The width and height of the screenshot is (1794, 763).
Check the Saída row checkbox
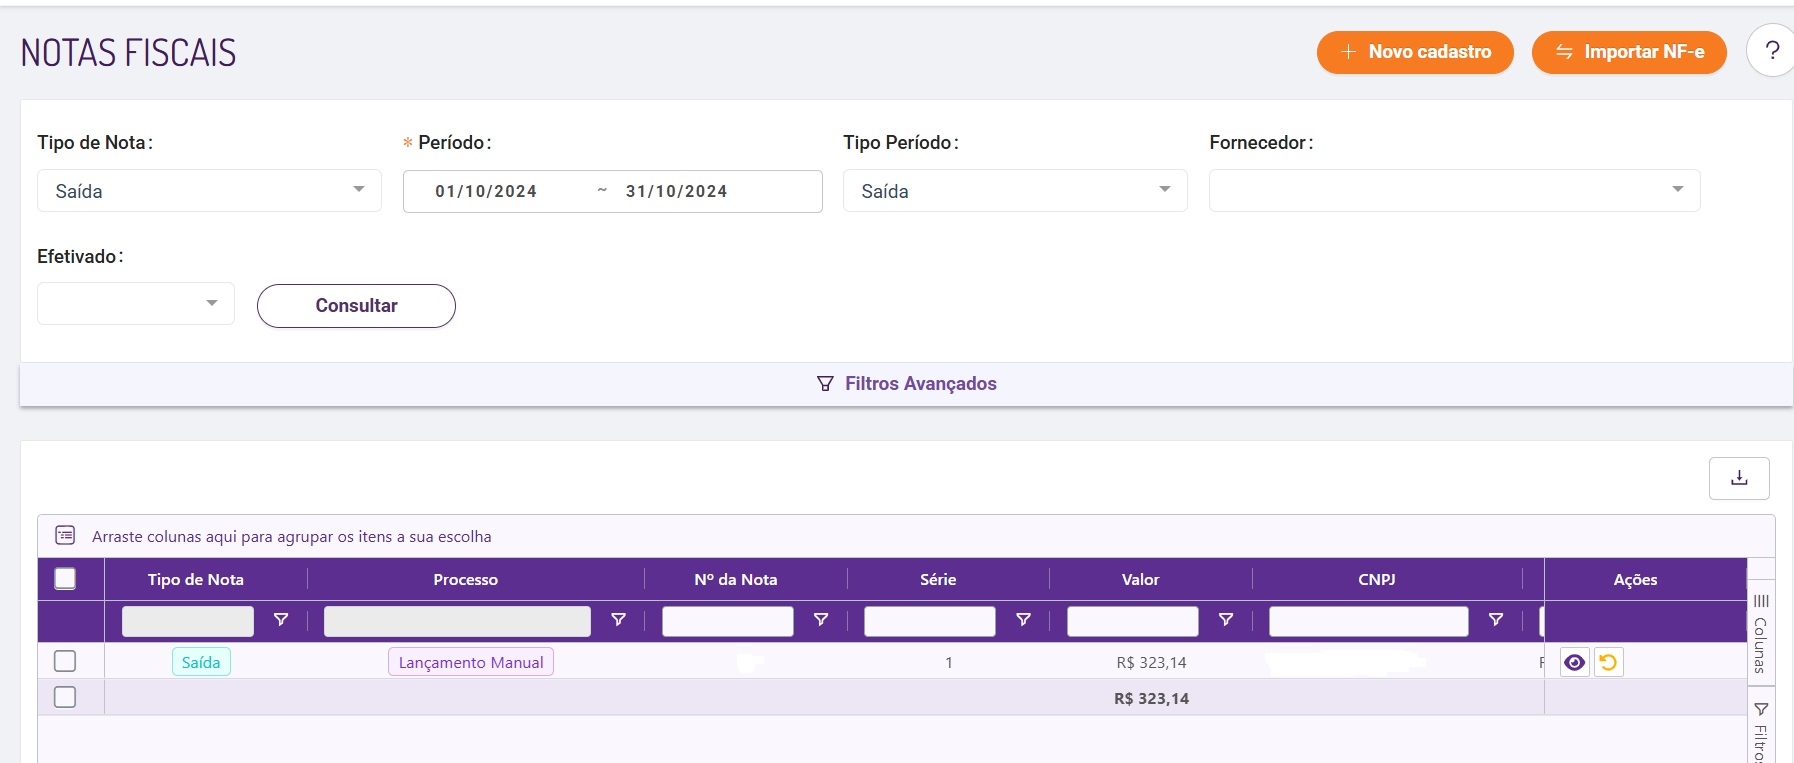coord(65,661)
